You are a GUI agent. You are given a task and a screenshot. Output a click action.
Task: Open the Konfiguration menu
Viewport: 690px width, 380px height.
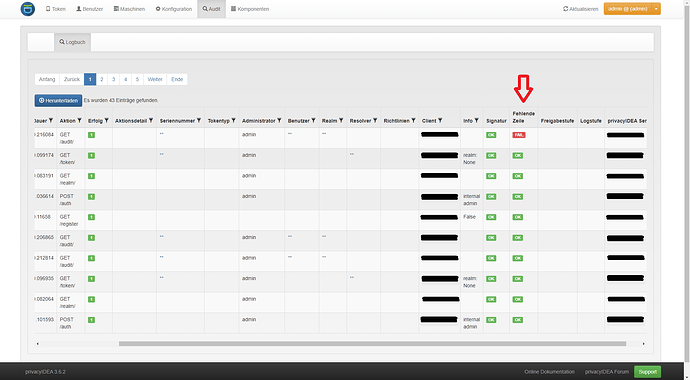174,9
